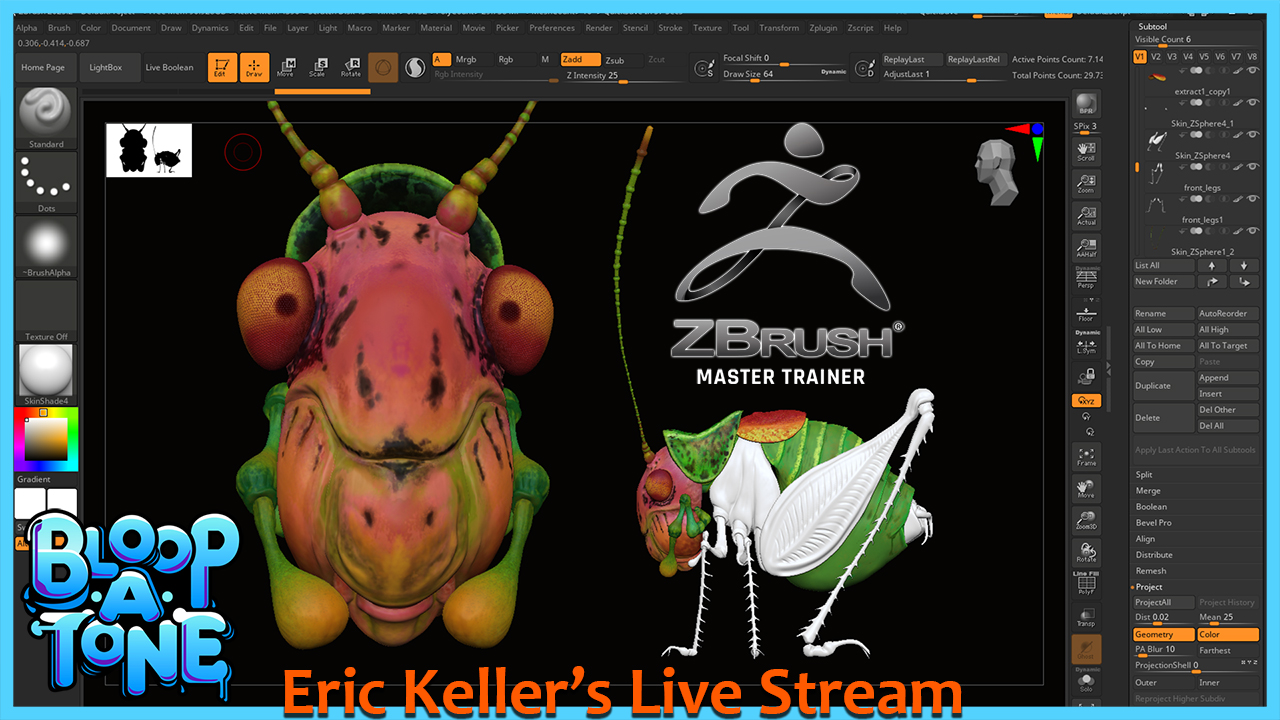Click the Duplicate subtool button

point(1164,386)
